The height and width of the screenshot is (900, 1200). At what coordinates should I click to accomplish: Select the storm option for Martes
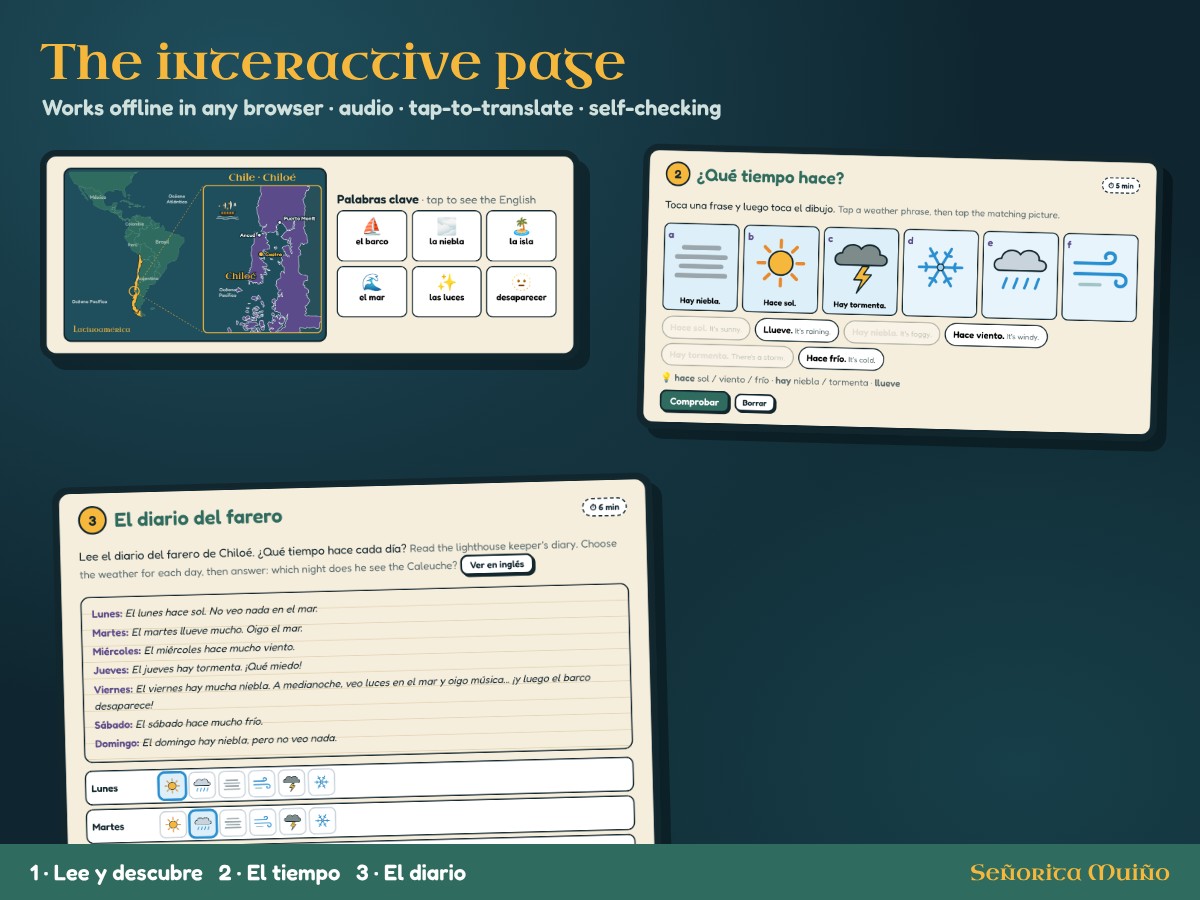point(293,822)
